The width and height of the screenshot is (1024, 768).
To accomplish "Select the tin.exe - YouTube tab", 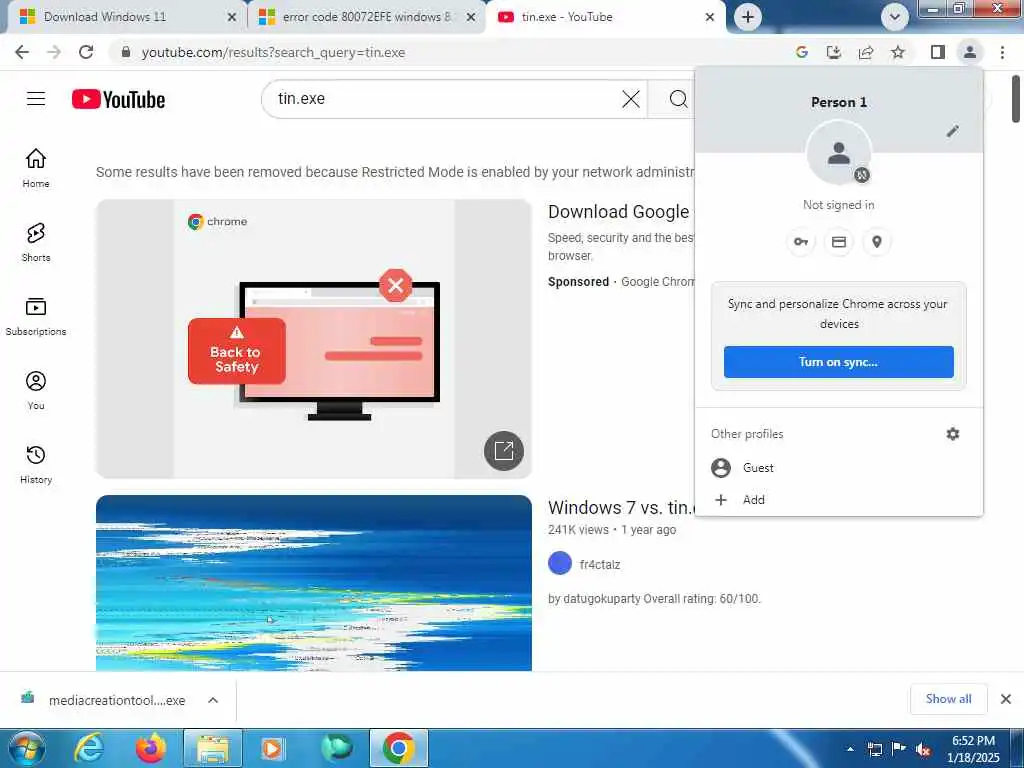I will pyautogui.click(x=604, y=17).
